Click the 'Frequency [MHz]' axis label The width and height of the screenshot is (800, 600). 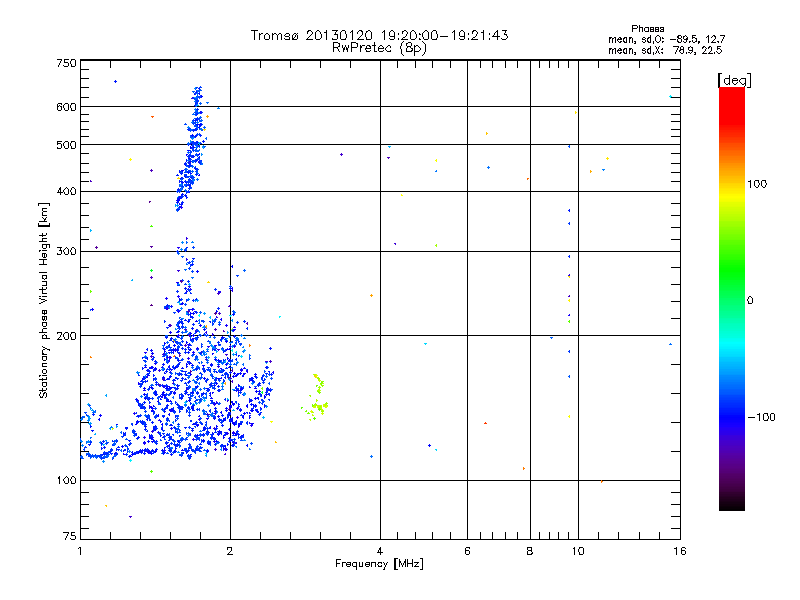click(x=379, y=564)
